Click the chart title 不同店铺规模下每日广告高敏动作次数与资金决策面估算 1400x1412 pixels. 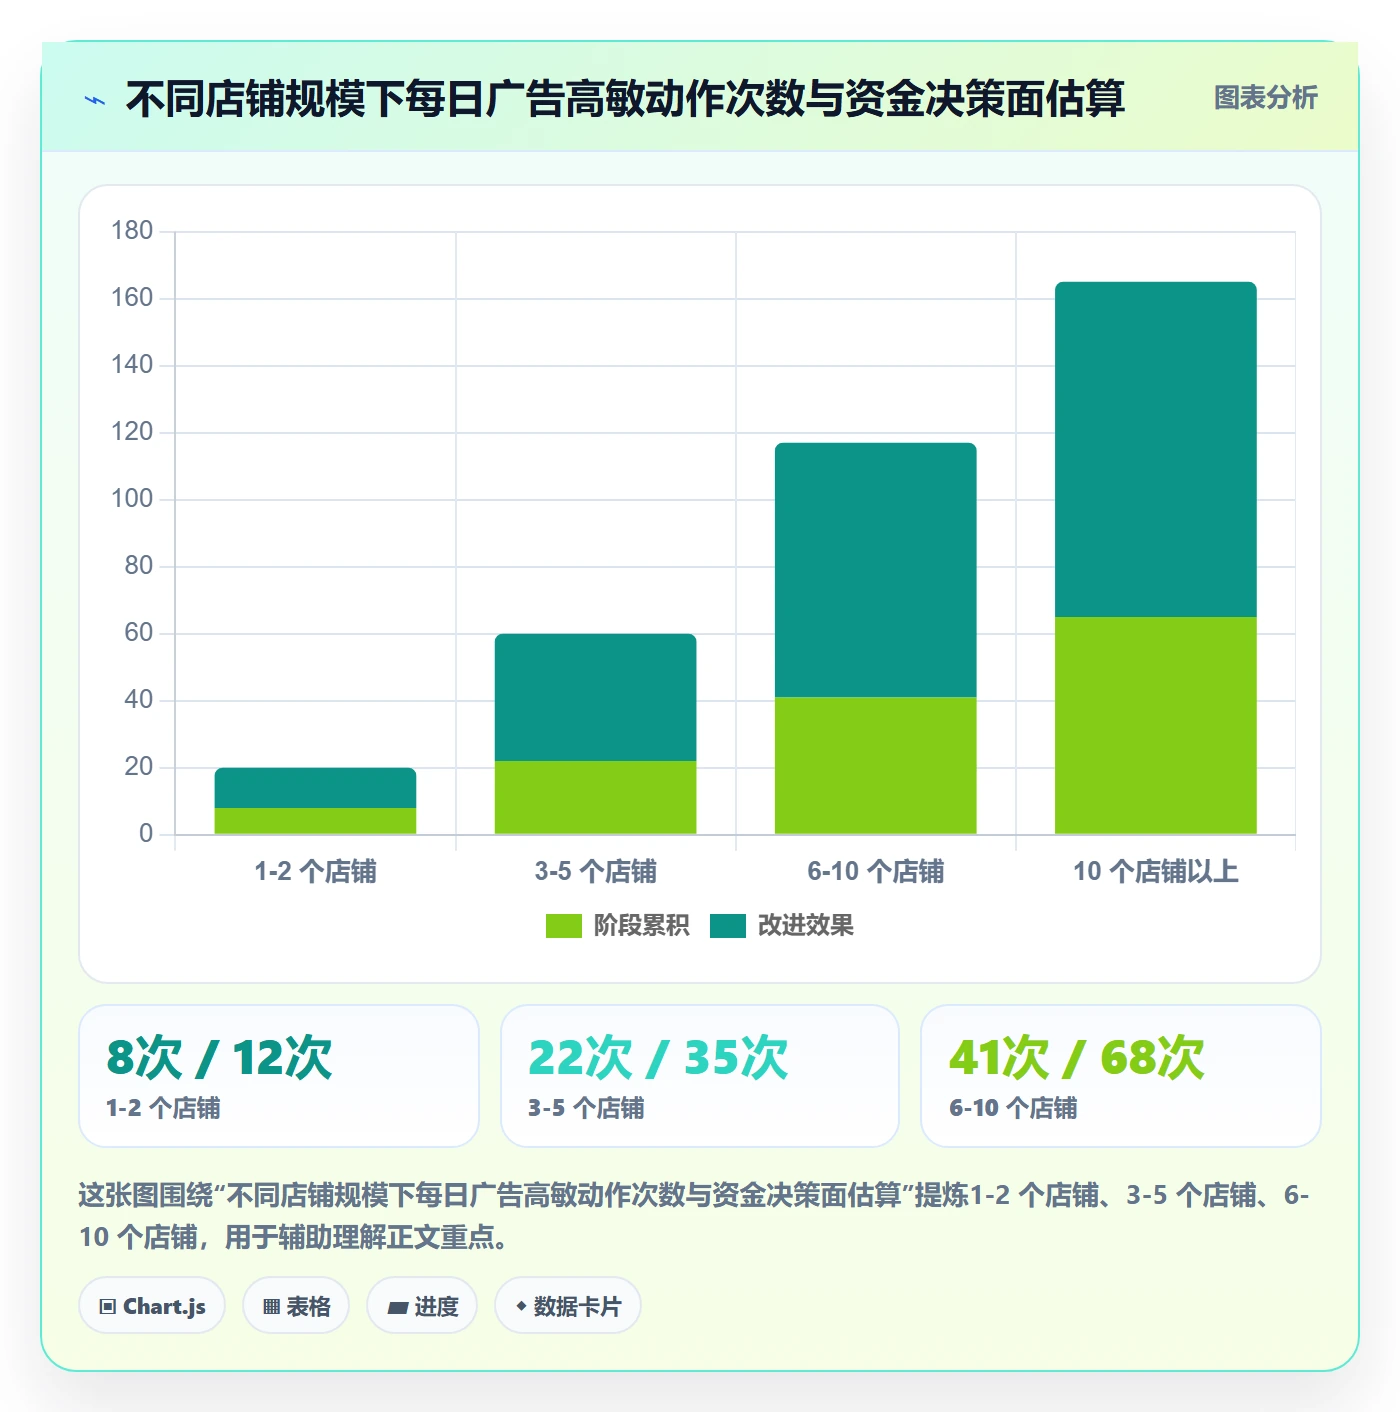pyautogui.click(x=626, y=99)
